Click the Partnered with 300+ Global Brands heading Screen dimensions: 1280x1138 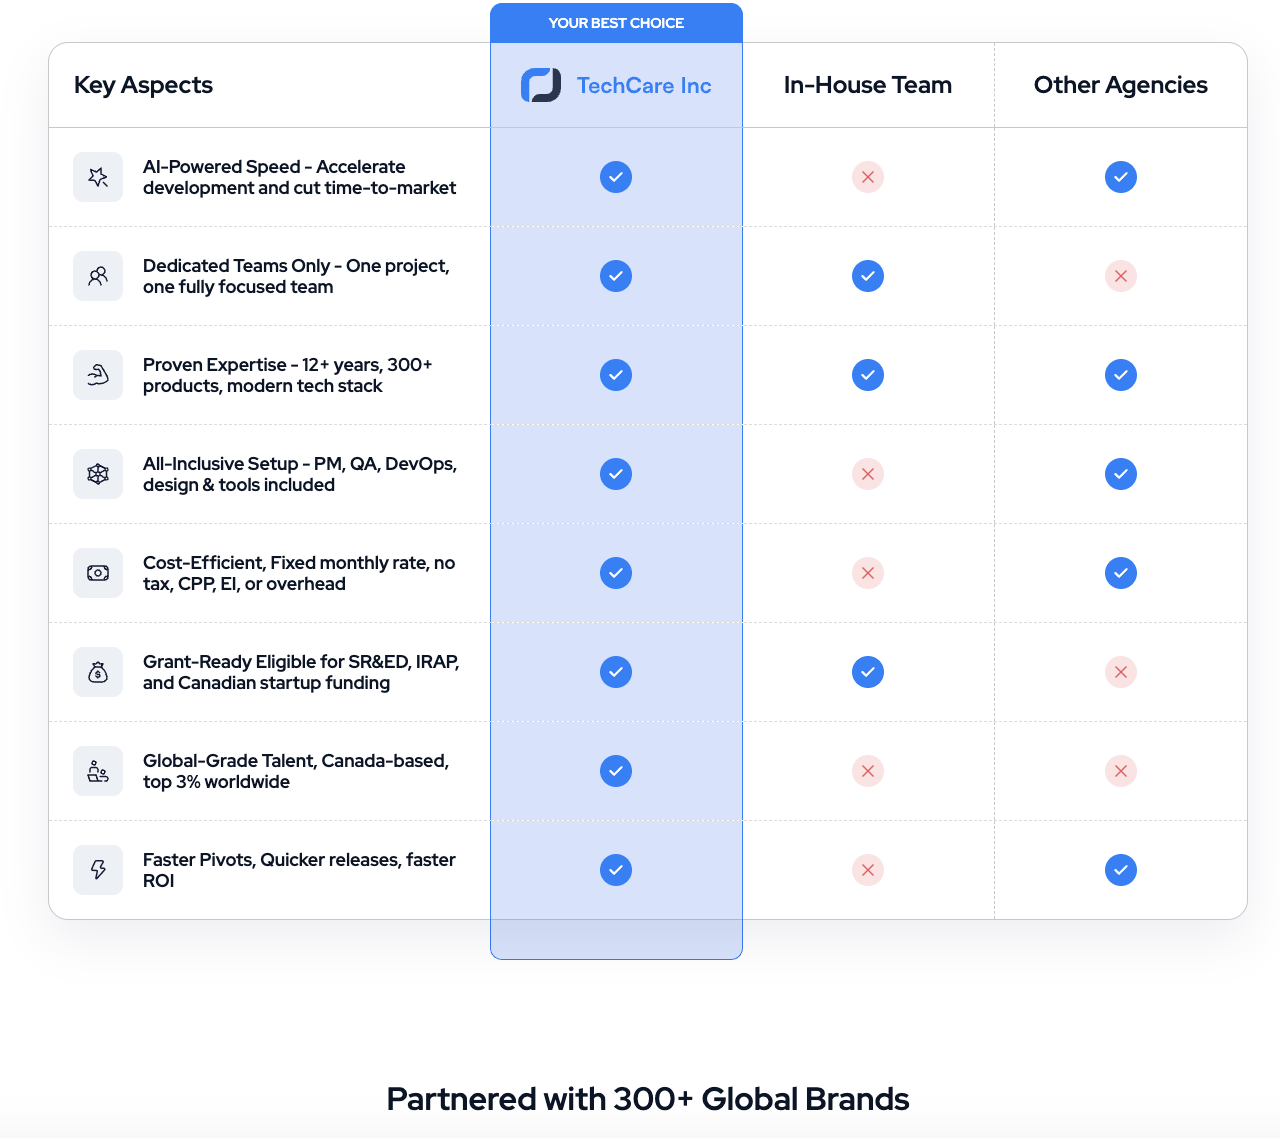(x=648, y=1099)
